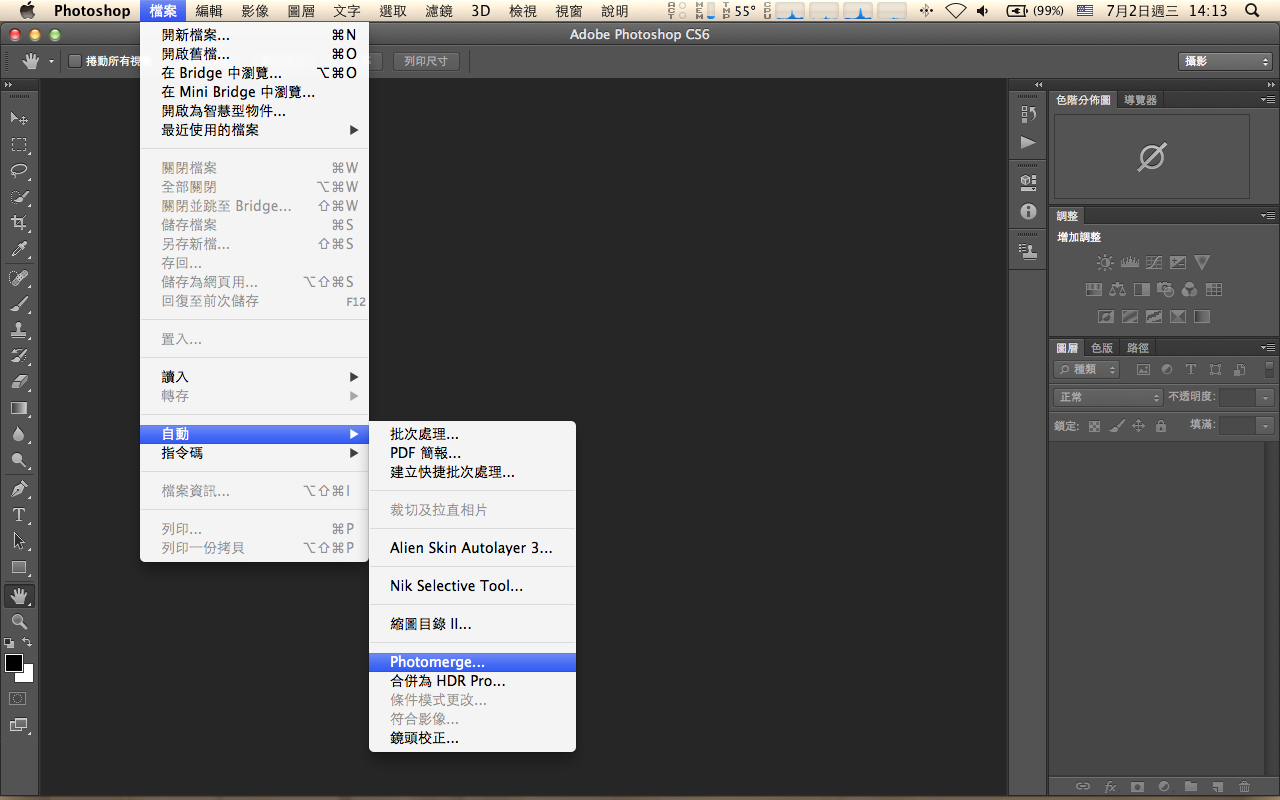This screenshot has height=800, width=1280.
Task: Select the Rectangular Marquee tool
Action: point(19,144)
